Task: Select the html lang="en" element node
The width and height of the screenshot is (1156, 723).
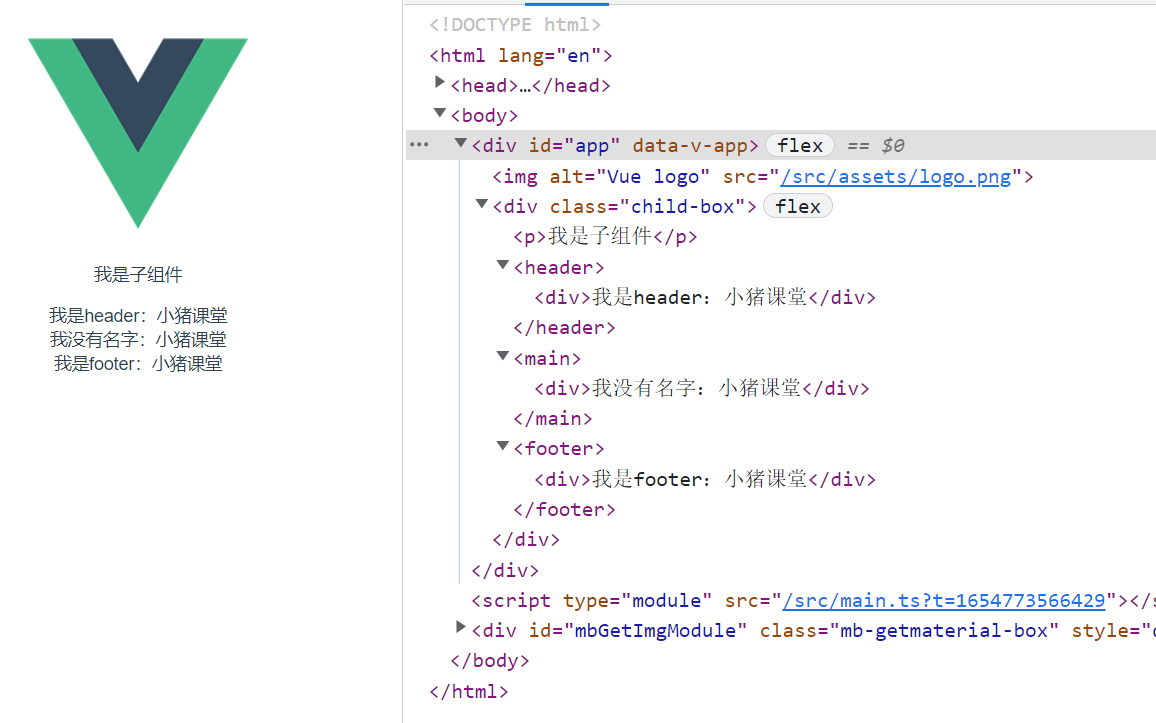Action: [520, 55]
